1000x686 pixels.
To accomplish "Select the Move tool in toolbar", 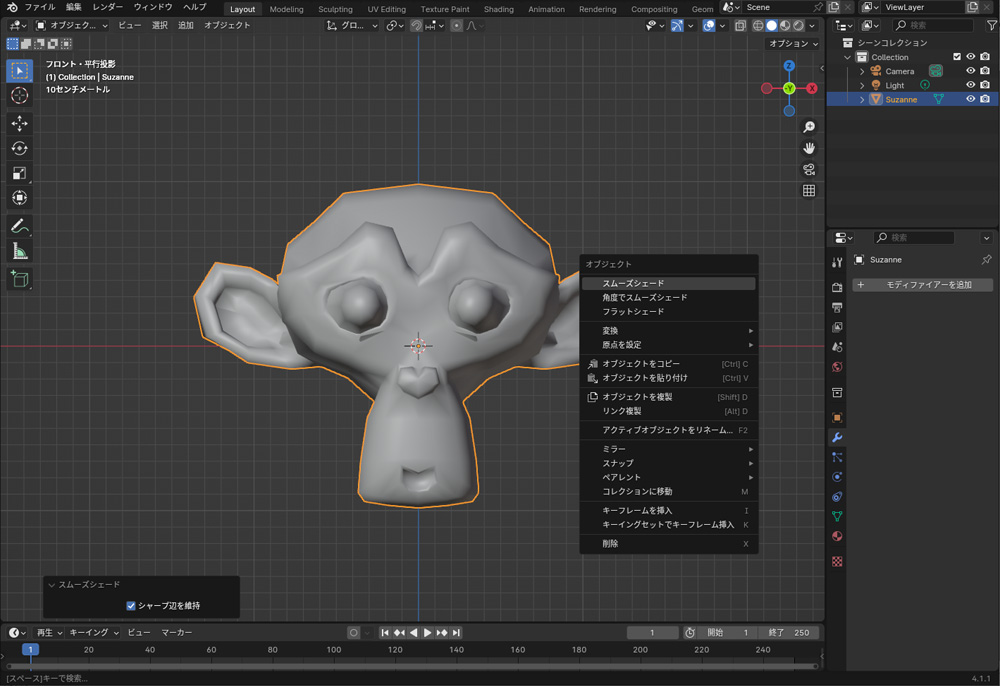I will click(x=19, y=123).
